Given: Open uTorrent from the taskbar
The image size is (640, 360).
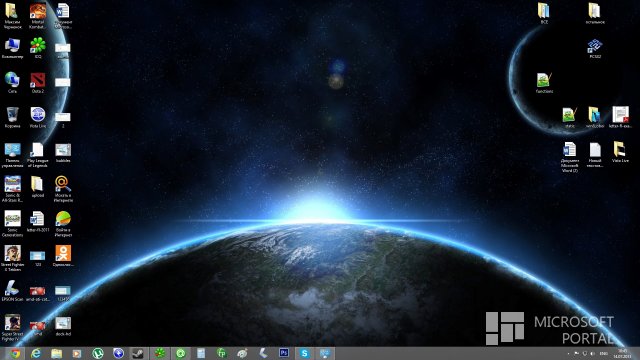Looking at the screenshot, I should tap(98, 353).
